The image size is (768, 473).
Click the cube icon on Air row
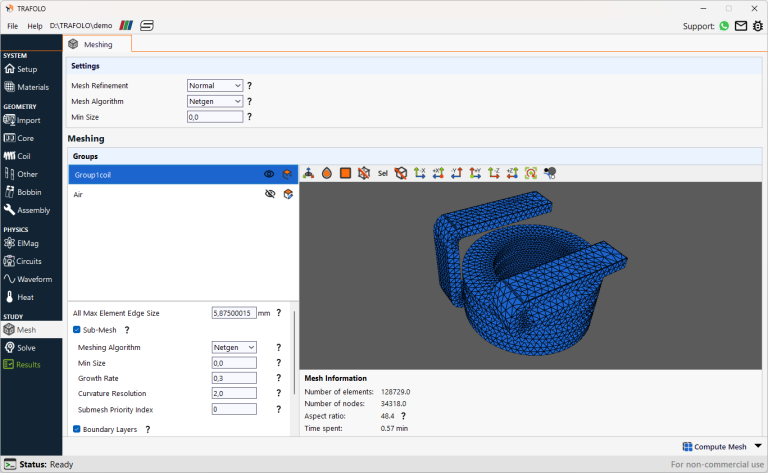coord(288,194)
